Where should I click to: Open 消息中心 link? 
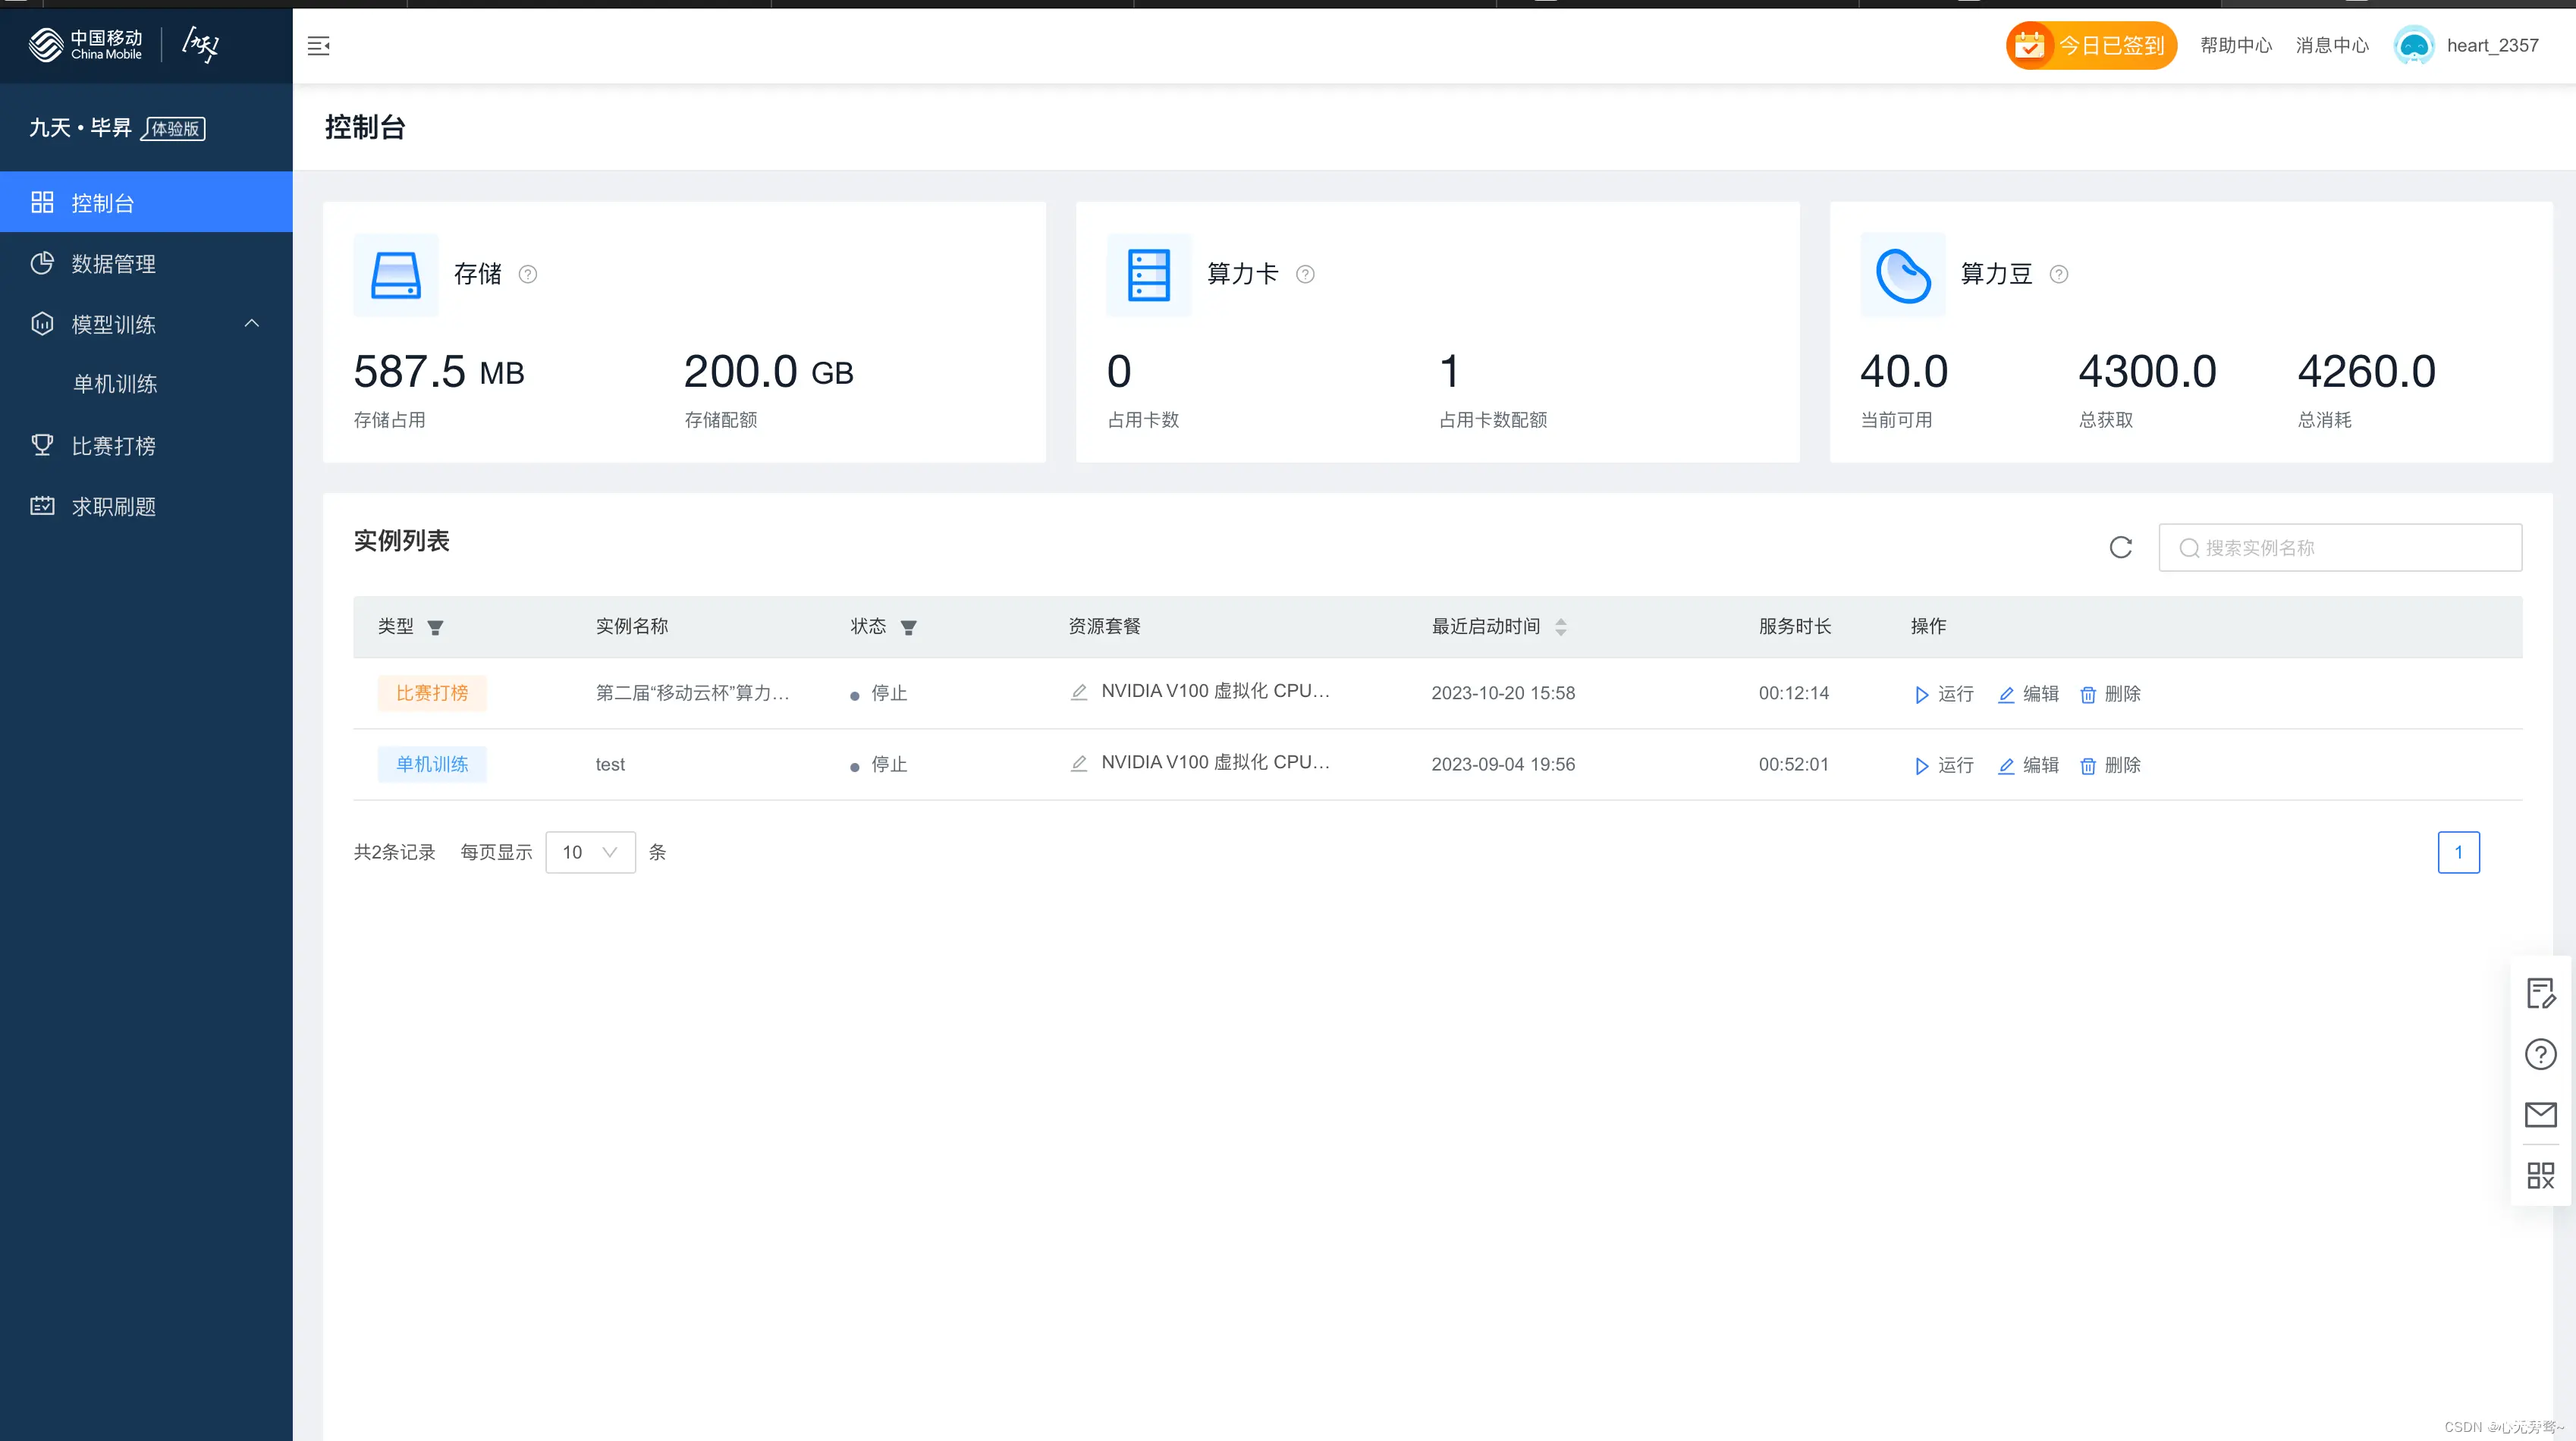coord(2332,45)
